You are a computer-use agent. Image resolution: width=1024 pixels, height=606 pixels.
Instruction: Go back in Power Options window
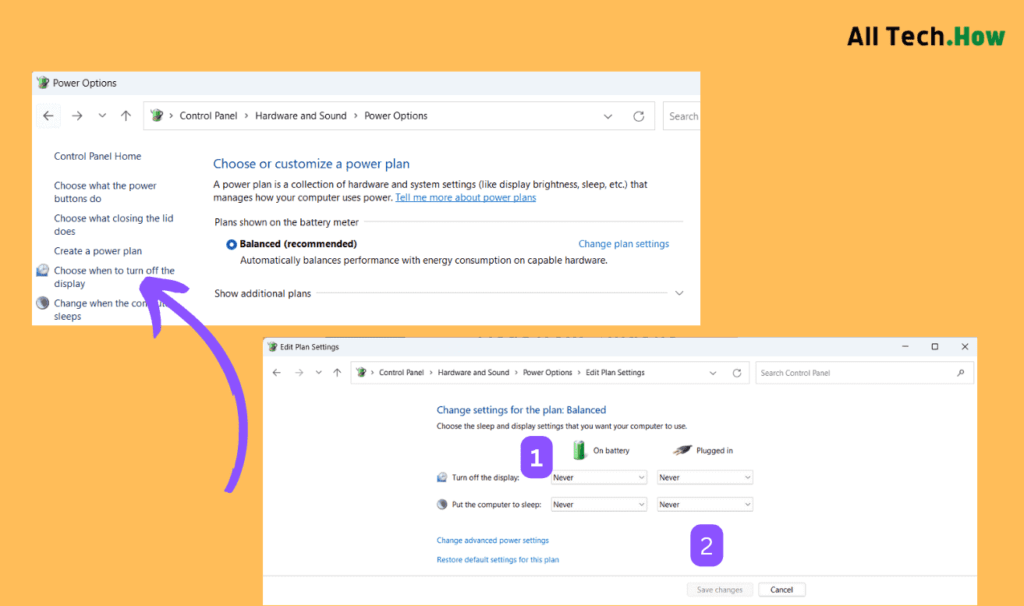[48, 116]
